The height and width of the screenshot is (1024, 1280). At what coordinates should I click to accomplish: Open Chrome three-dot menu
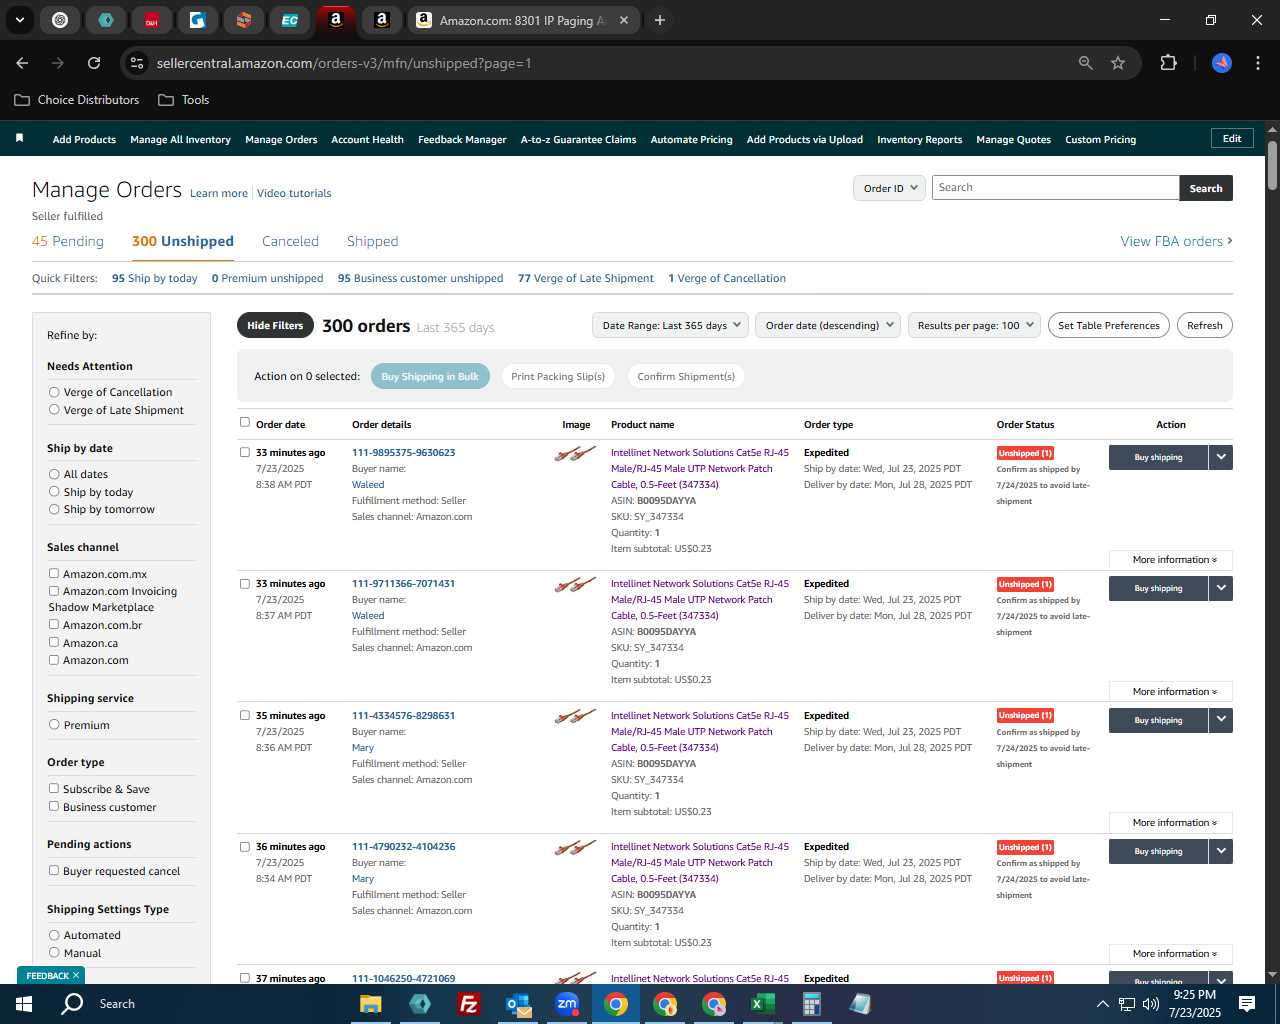tap(1256, 63)
